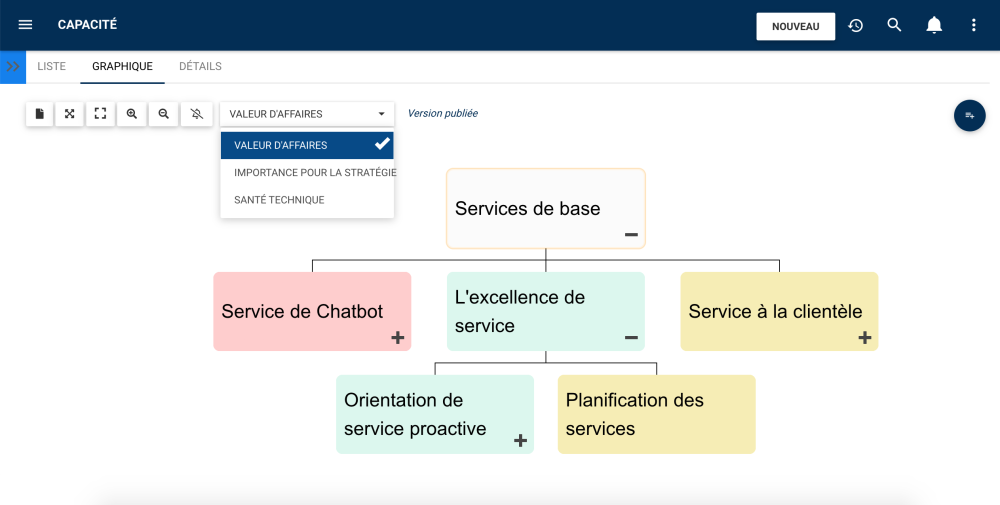The image size is (1000, 505).
Task: Open the Valeur d'affaires dropdown
Action: [306, 114]
